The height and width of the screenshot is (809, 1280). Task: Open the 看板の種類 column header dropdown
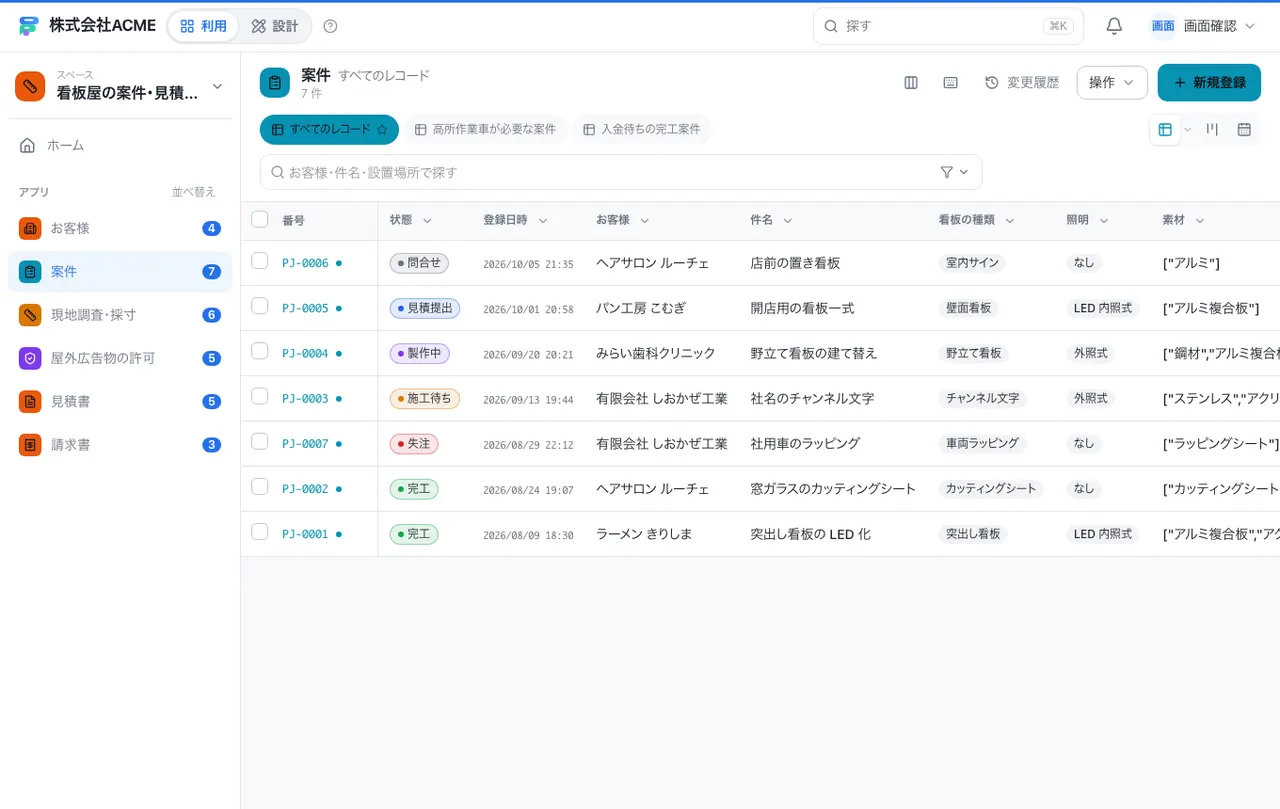tap(1010, 221)
